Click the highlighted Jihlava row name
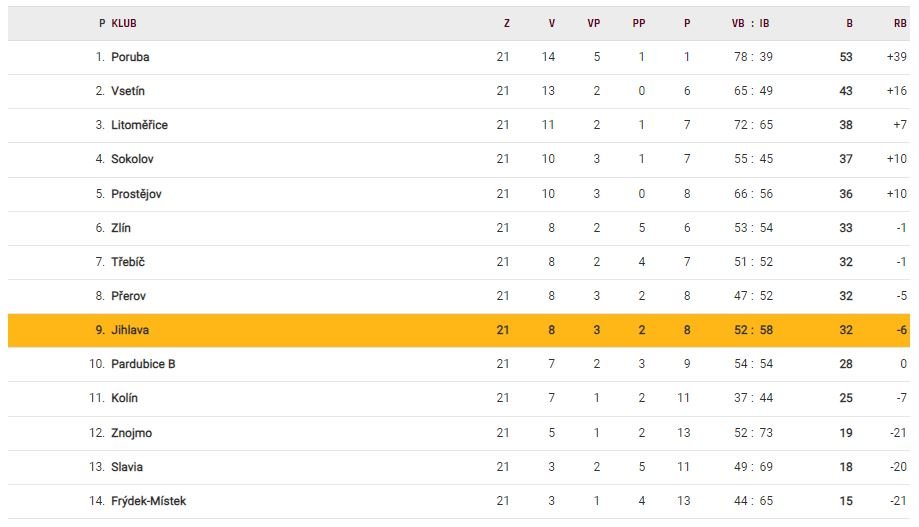Screen dimensions: 919x527 tap(130, 330)
